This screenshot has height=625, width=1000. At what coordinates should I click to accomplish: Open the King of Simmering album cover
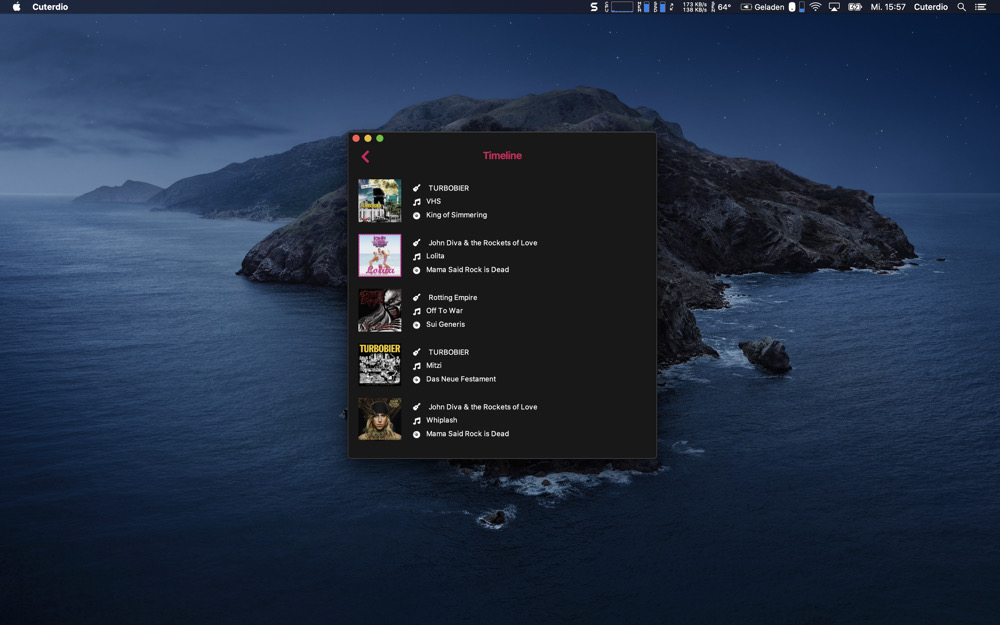(380, 201)
